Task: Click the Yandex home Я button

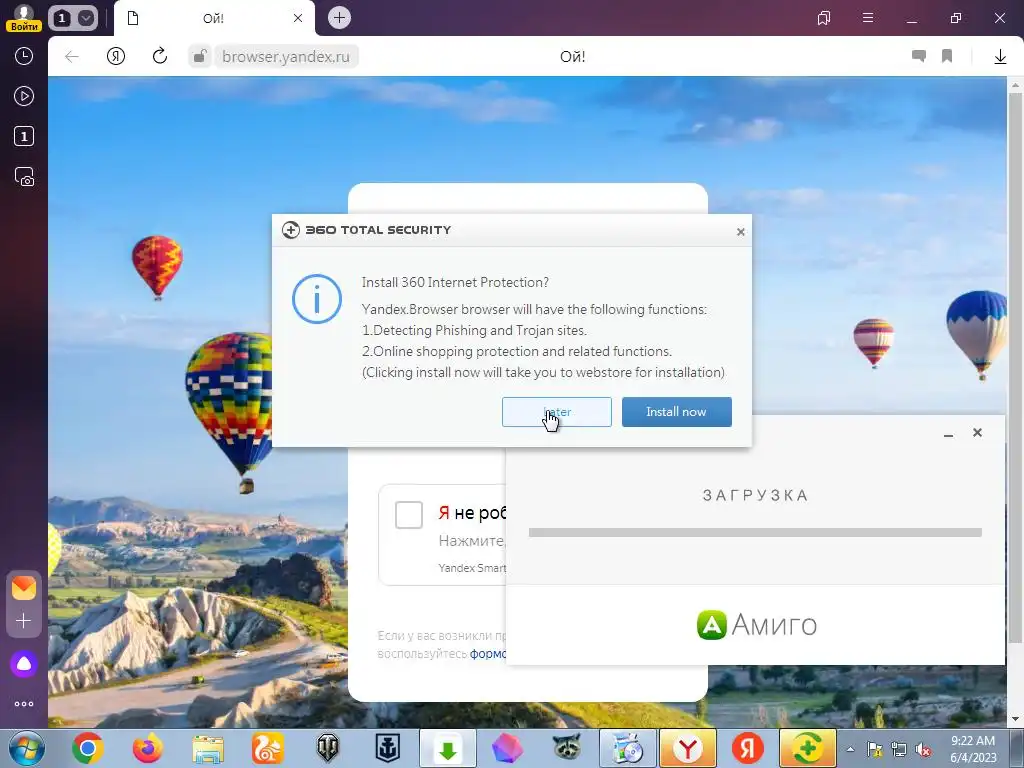Action: click(116, 57)
